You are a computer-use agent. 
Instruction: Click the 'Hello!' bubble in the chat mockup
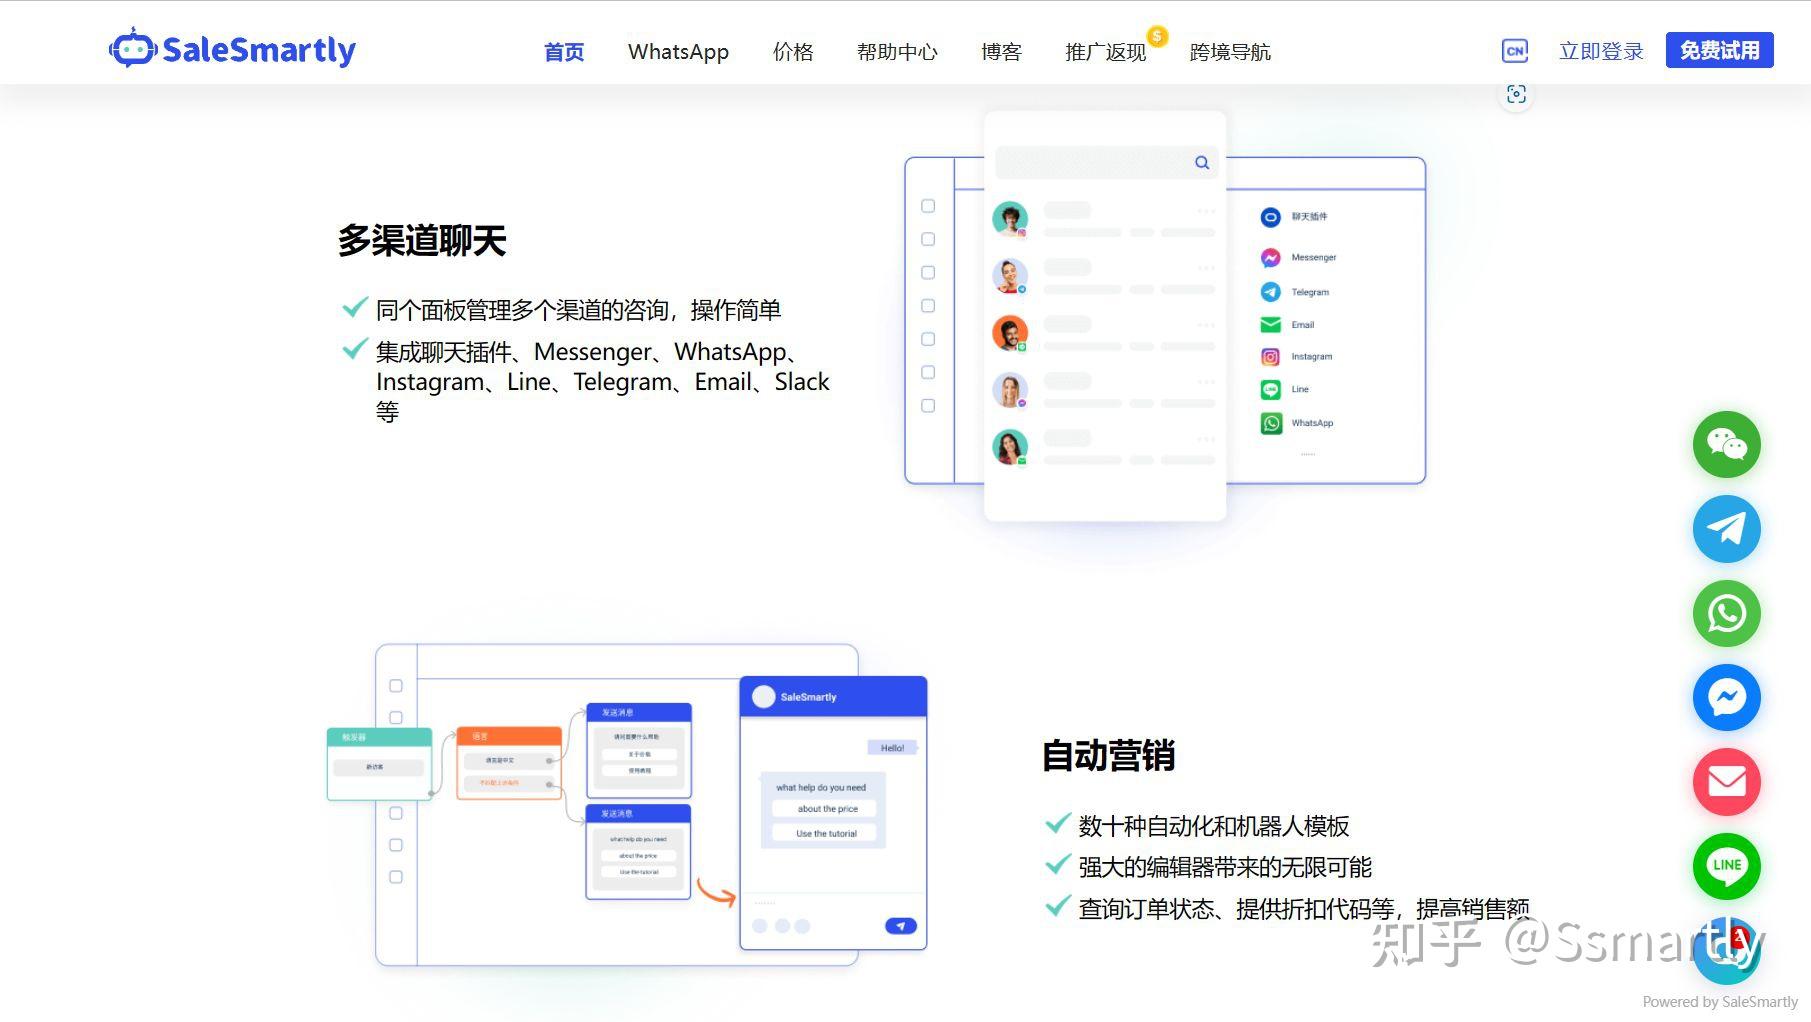coord(892,748)
